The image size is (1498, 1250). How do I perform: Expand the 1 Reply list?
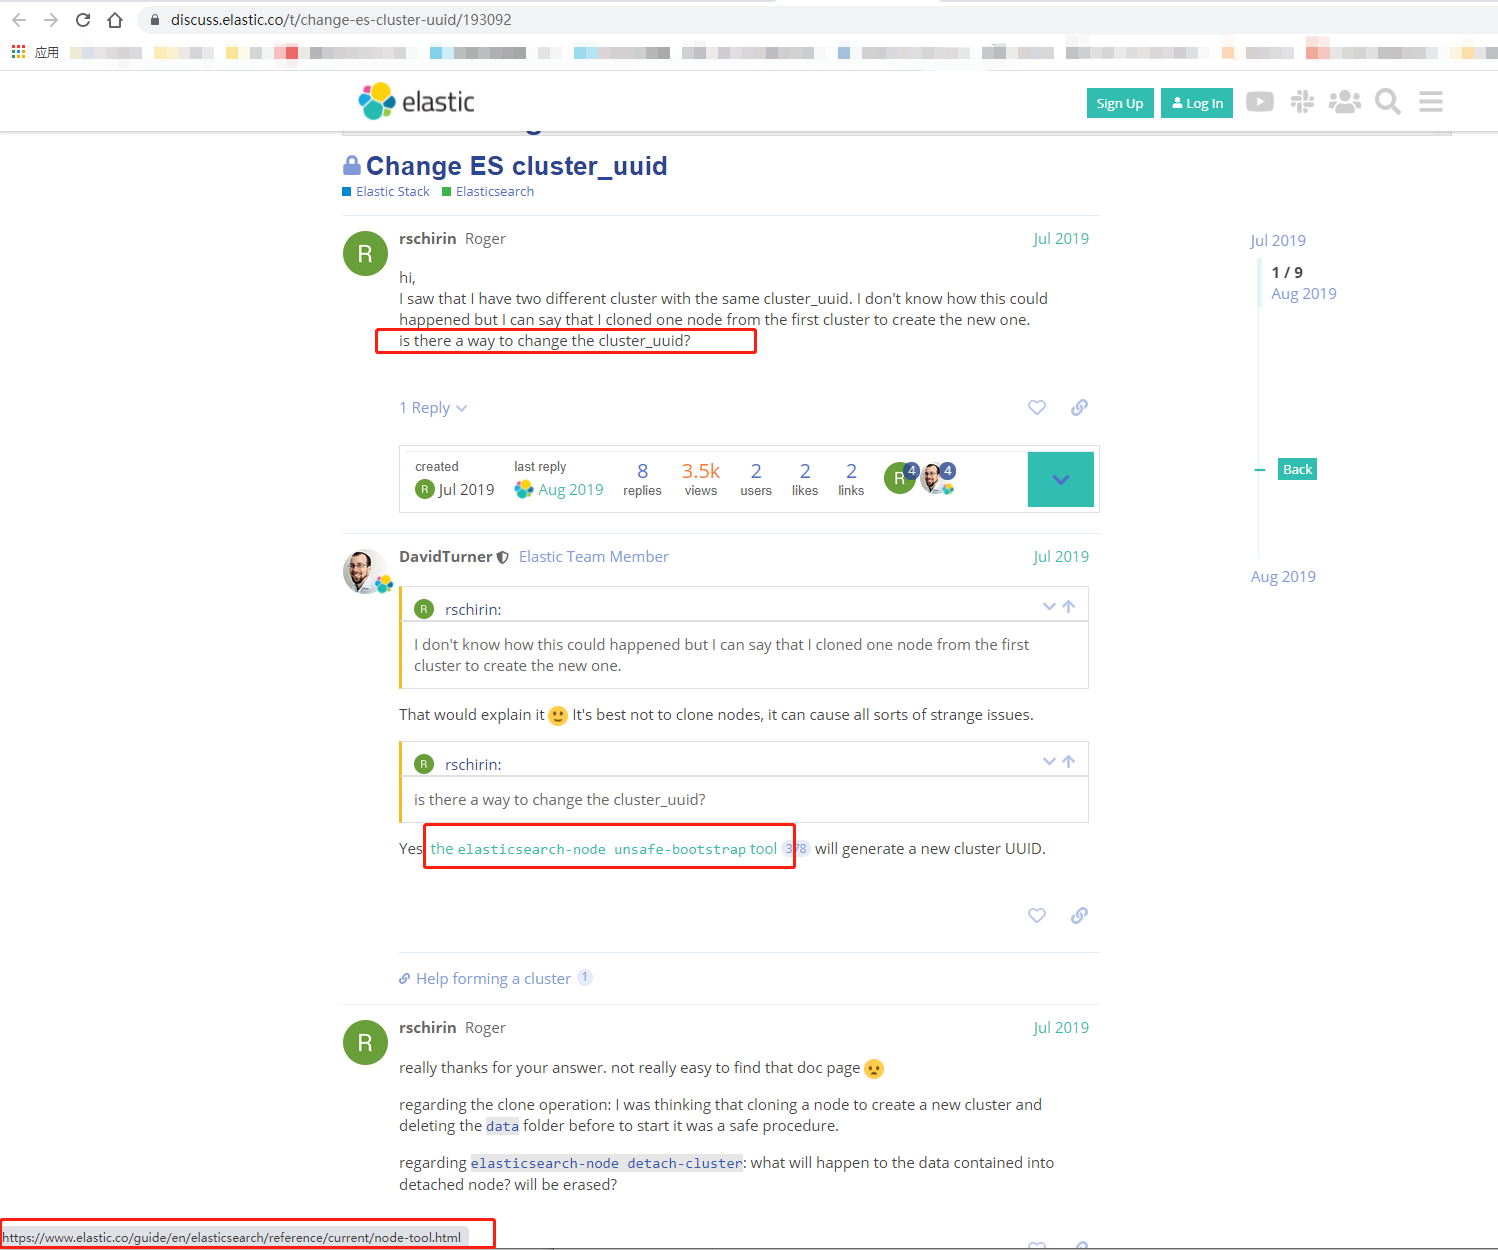tap(433, 408)
